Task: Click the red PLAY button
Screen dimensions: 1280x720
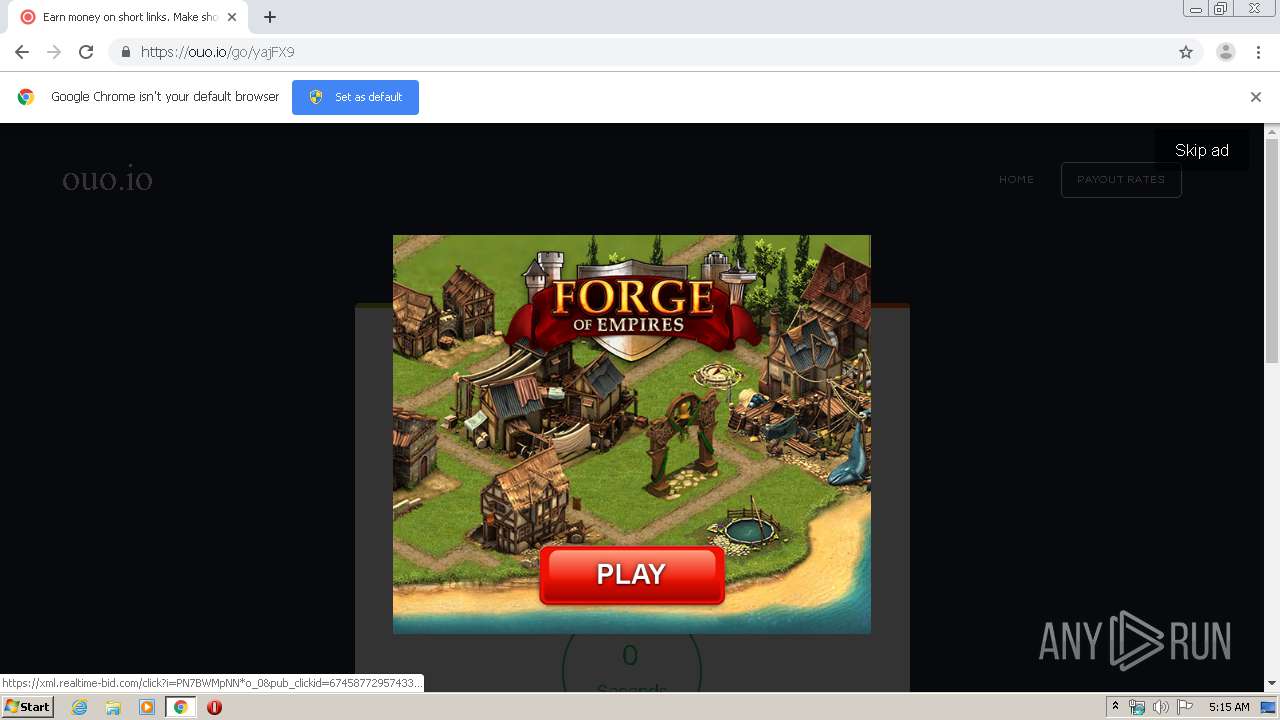Action: [631, 574]
